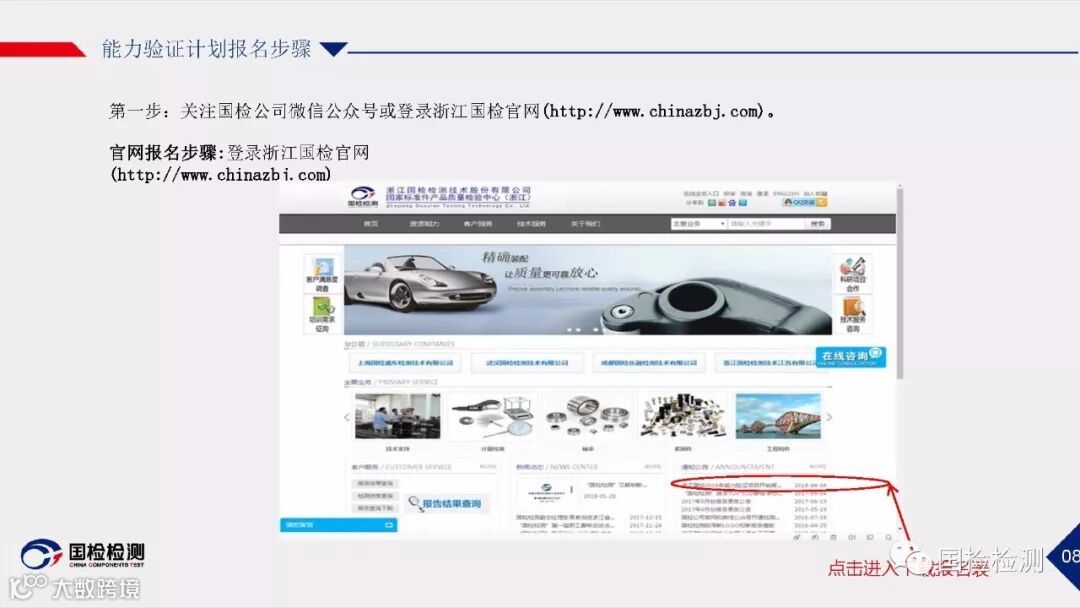Open the 科研项目合作 side icon
This screenshot has width=1080, height=608.
853,273
